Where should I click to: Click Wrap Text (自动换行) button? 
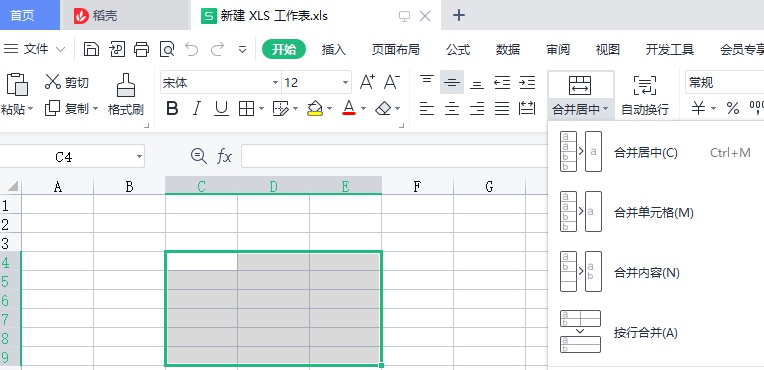coord(645,96)
